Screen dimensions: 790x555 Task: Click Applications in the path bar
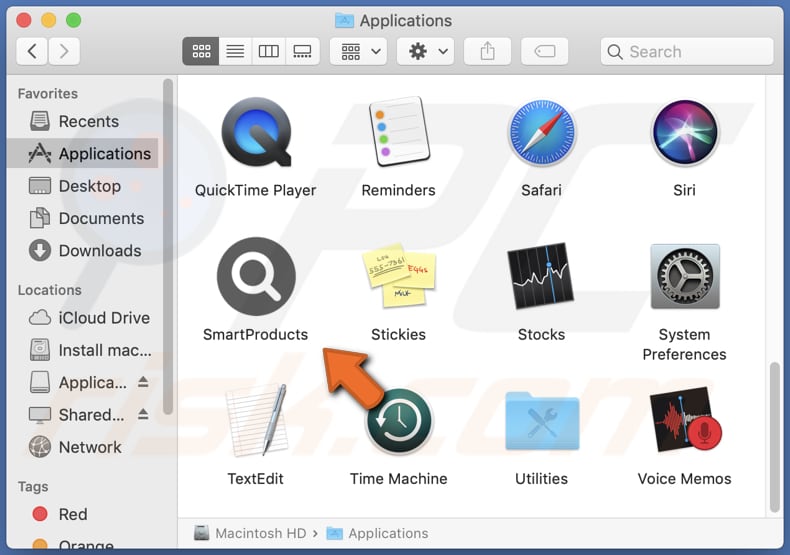pos(377,533)
